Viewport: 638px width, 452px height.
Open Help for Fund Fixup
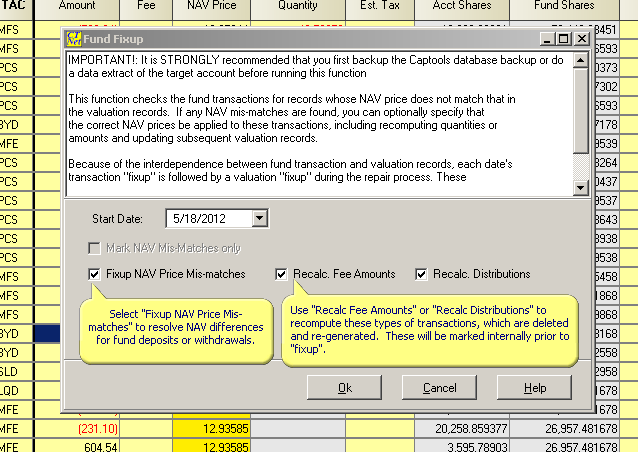tap(534, 387)
